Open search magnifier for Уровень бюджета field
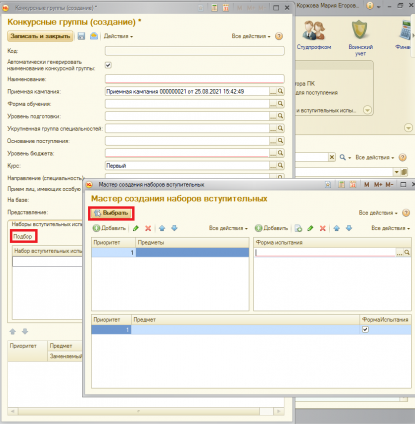This screenshot has height=424, width=415. click(281, 153)
